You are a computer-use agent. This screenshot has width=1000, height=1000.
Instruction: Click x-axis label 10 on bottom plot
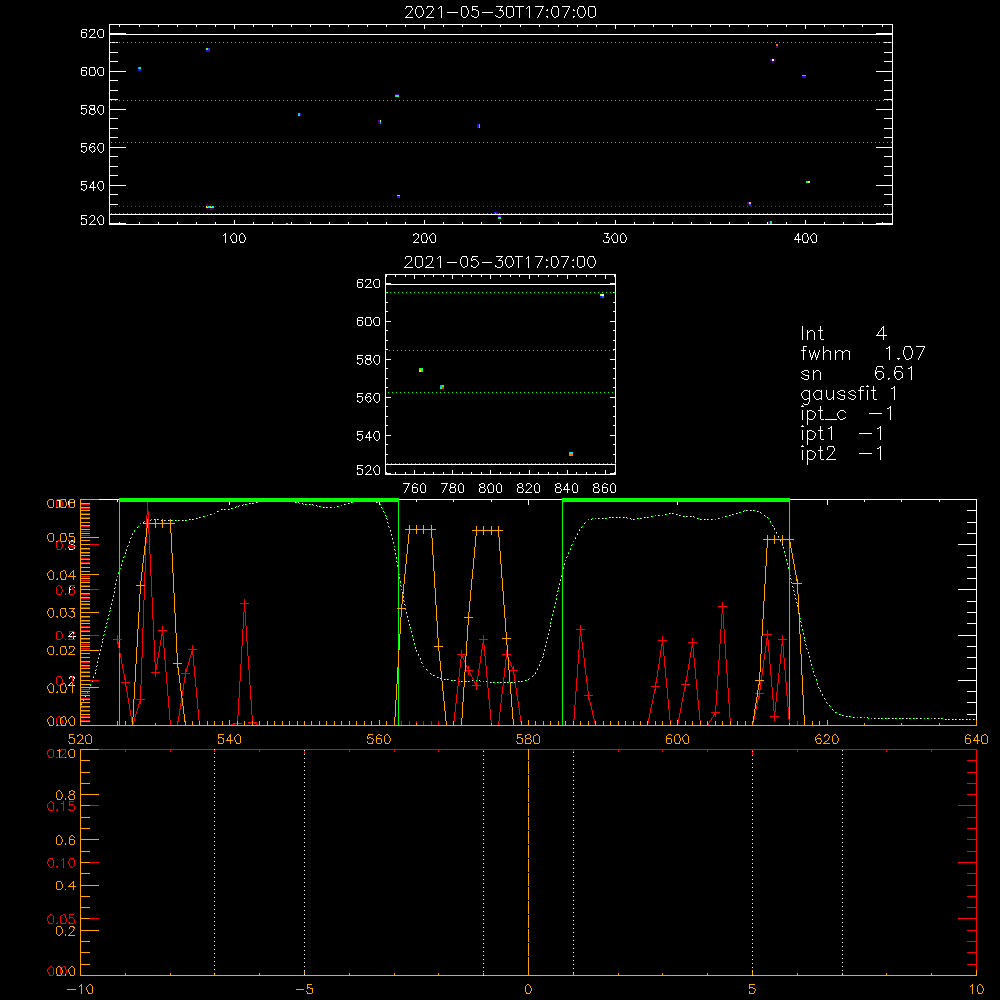[976, 989]
